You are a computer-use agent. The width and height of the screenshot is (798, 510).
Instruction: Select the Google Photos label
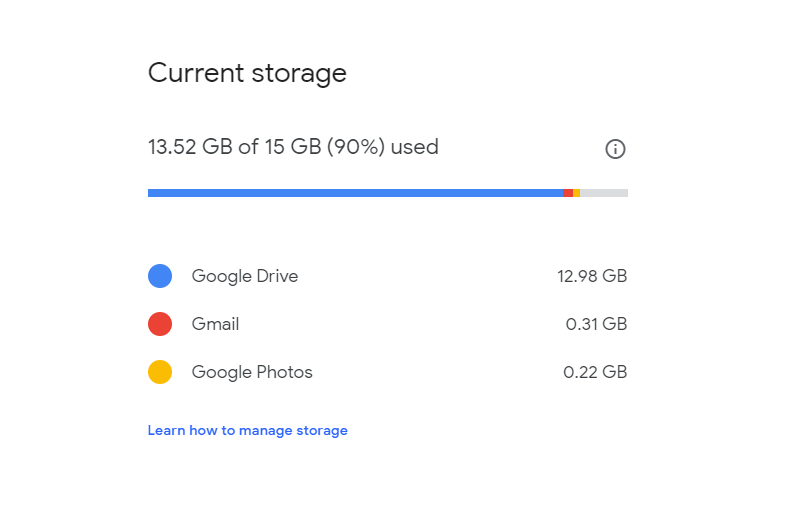tap(252, 372)
